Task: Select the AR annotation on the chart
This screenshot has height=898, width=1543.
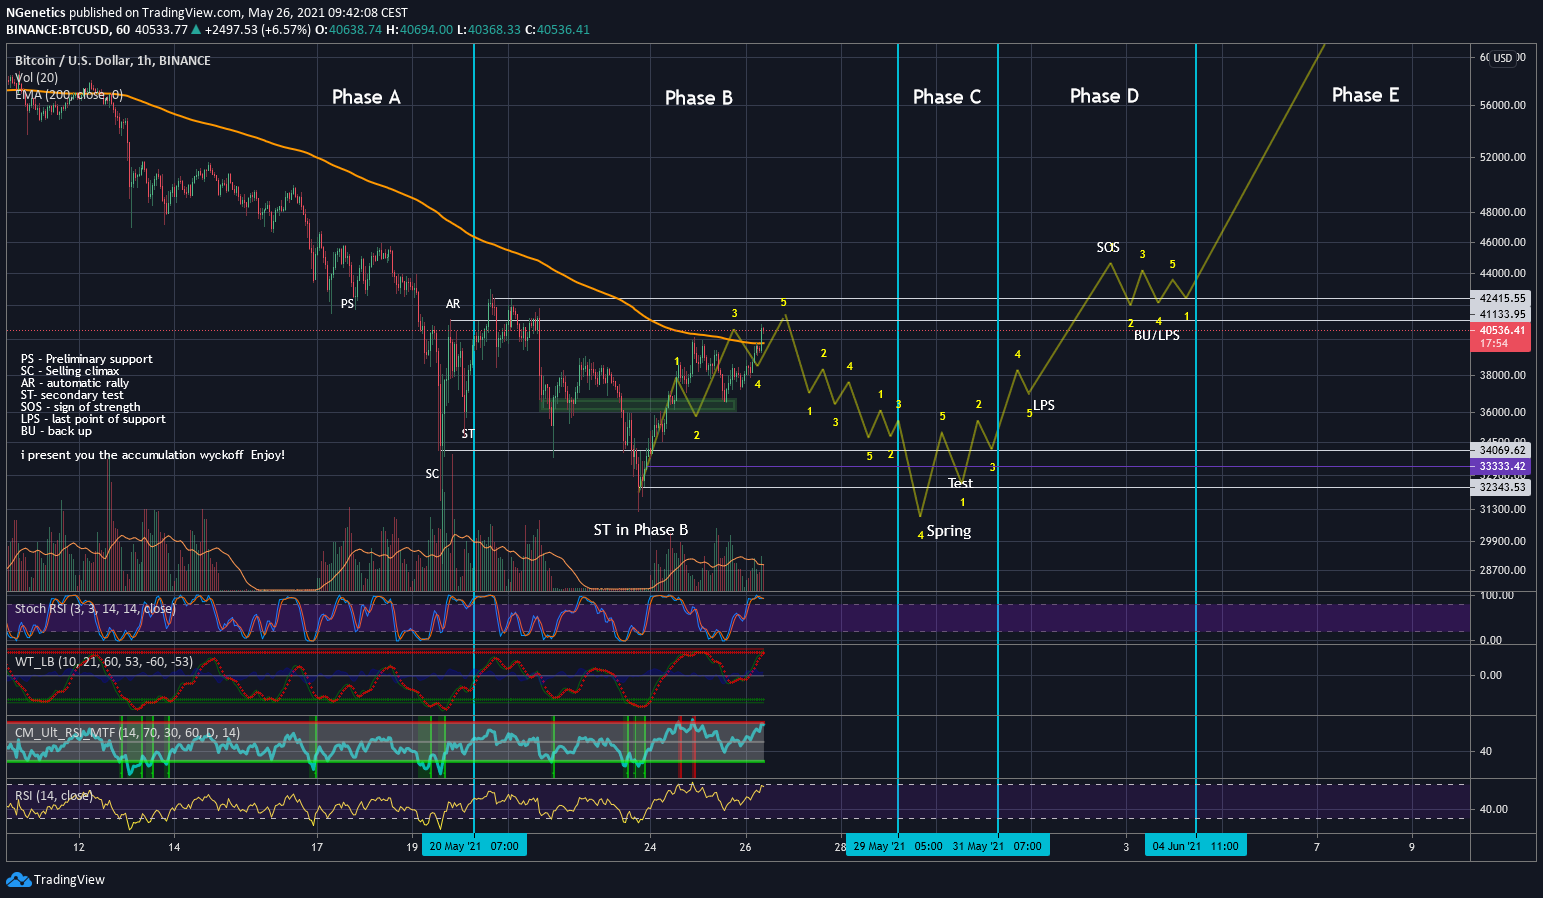Action: pos(453,304)
